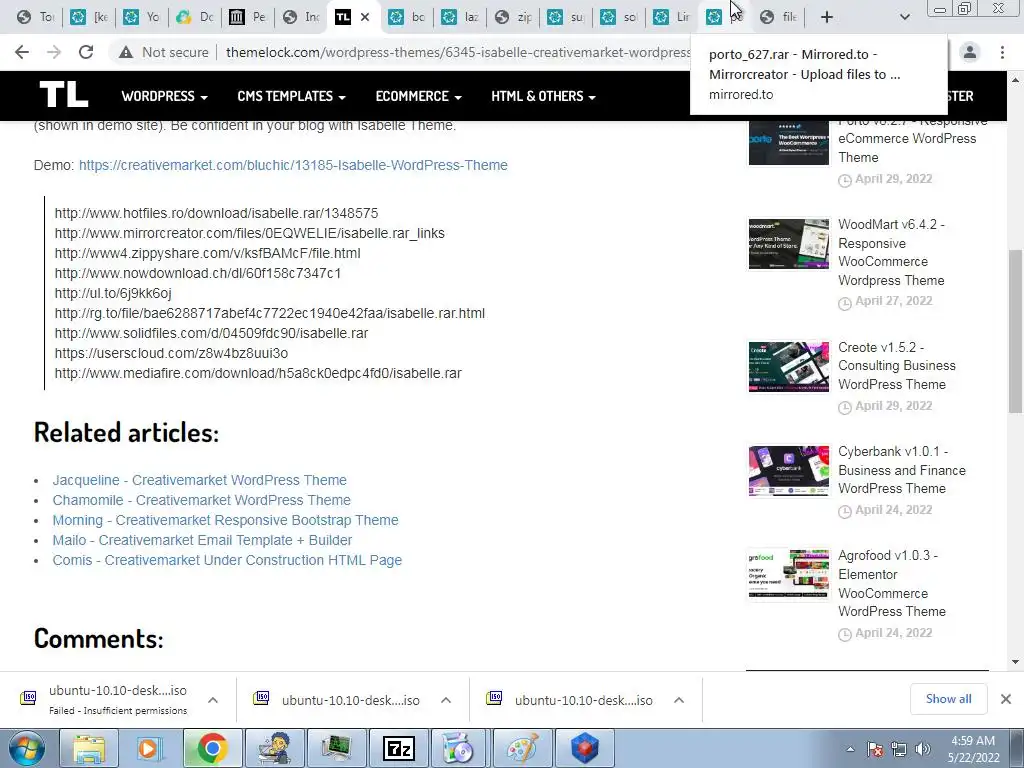Open the Chrome three-dot menu

click(x=1002, y=52)
